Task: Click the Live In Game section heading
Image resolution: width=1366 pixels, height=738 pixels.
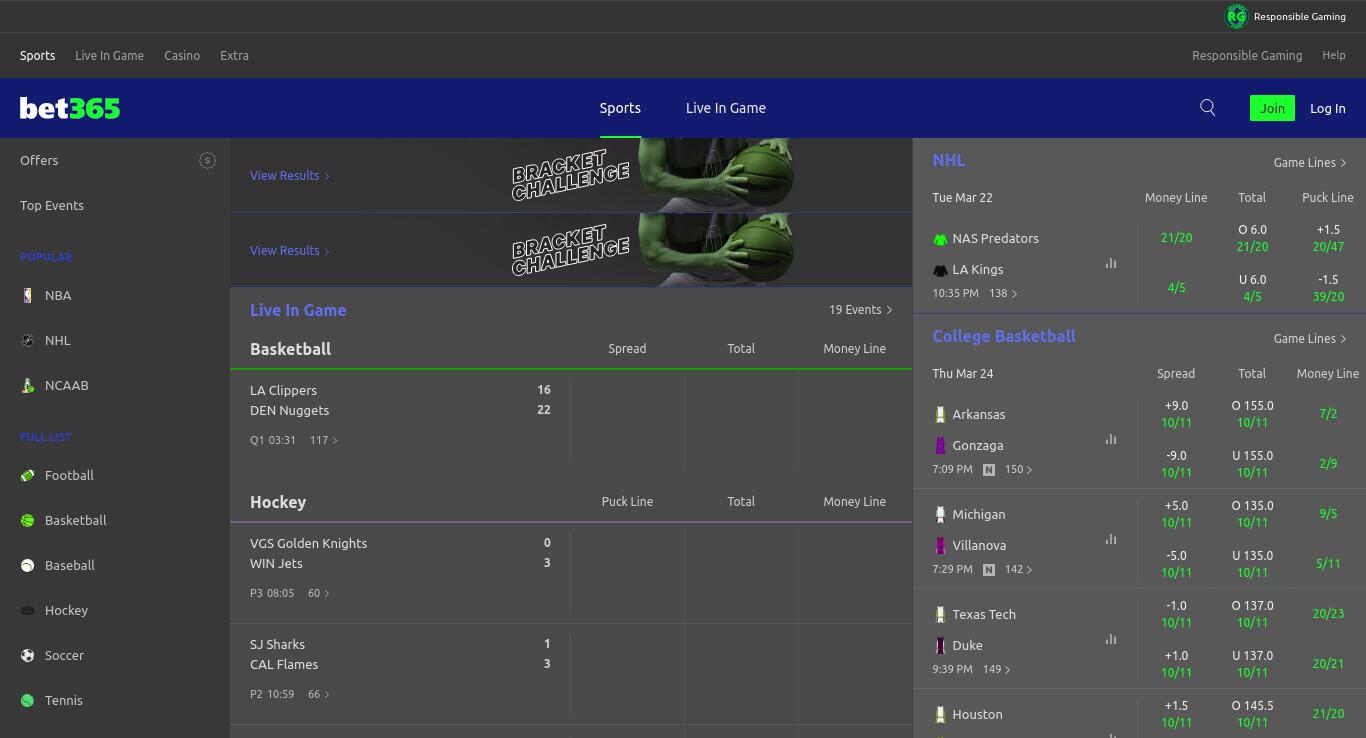Action: click(298, 310)
